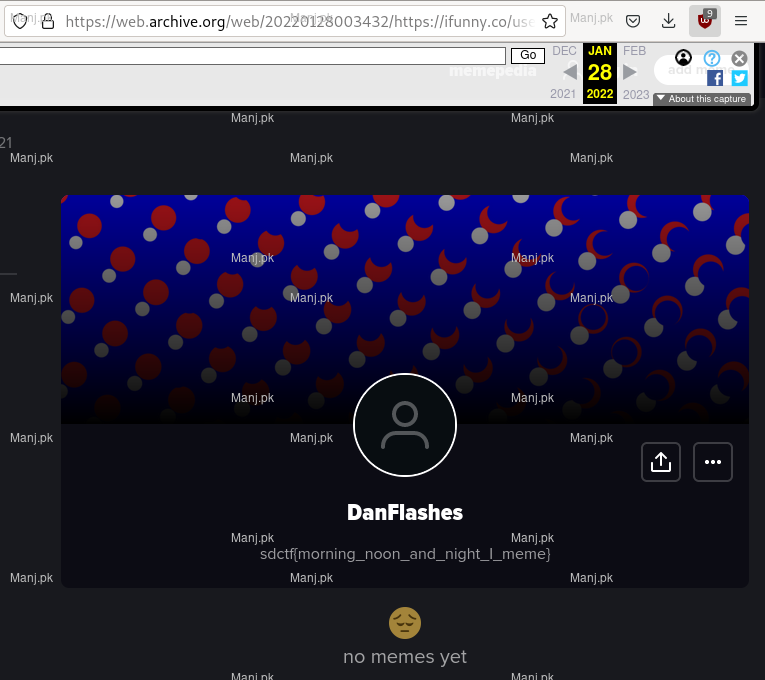The image size is (765, 680).
Task: Click the Wayback URL input field
Action: 252,56
